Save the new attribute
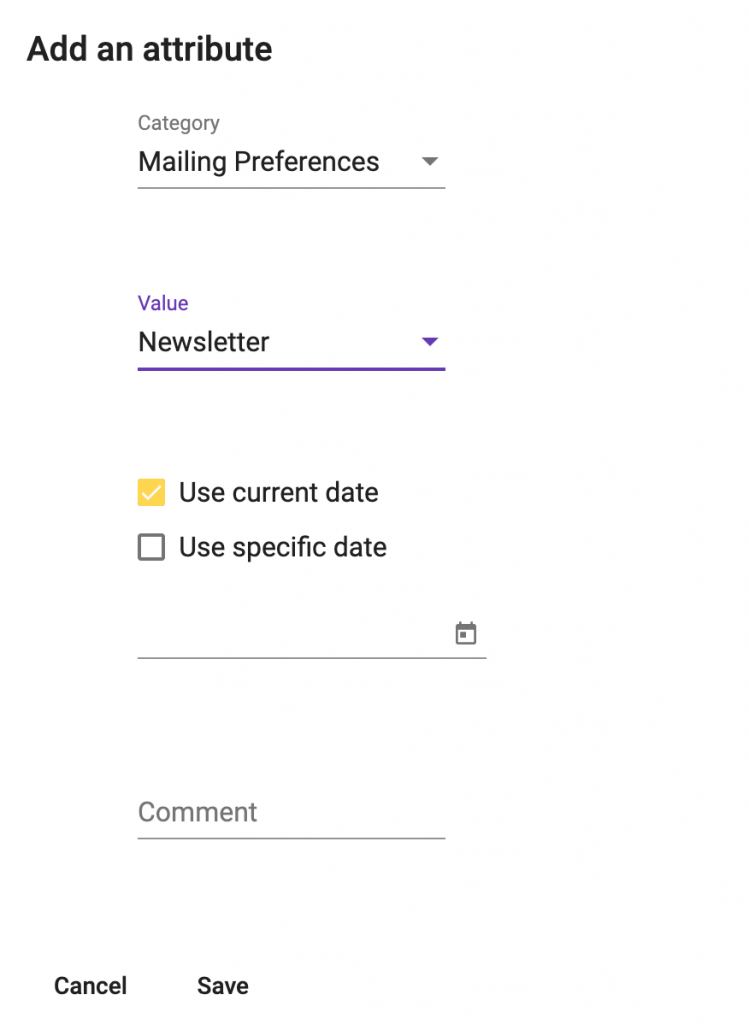Image resolution: width=749 pixels, height=1024 pixels. [223, 985]
